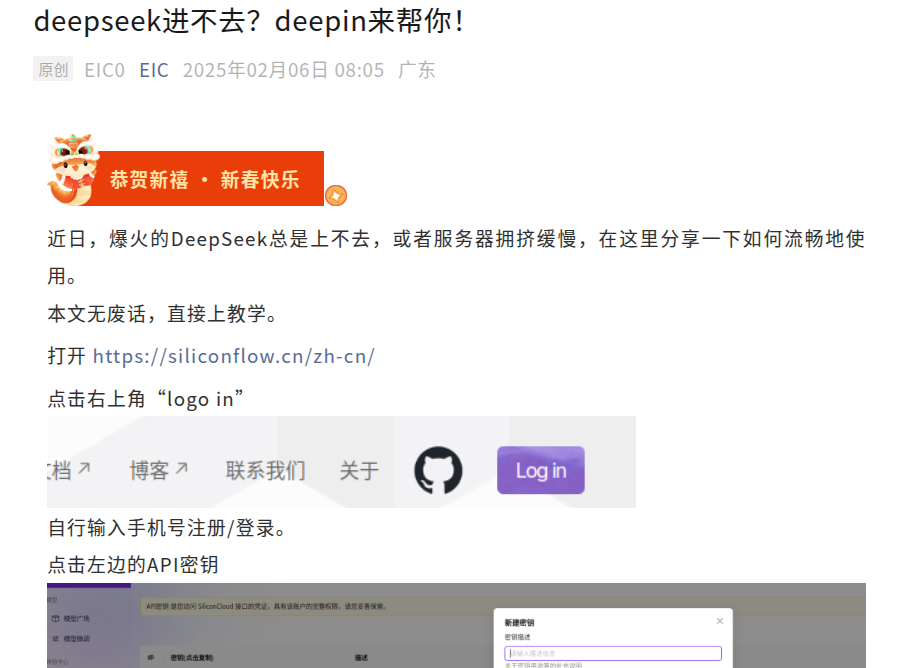Click the 模型广场 cube icon

point(55,619)
